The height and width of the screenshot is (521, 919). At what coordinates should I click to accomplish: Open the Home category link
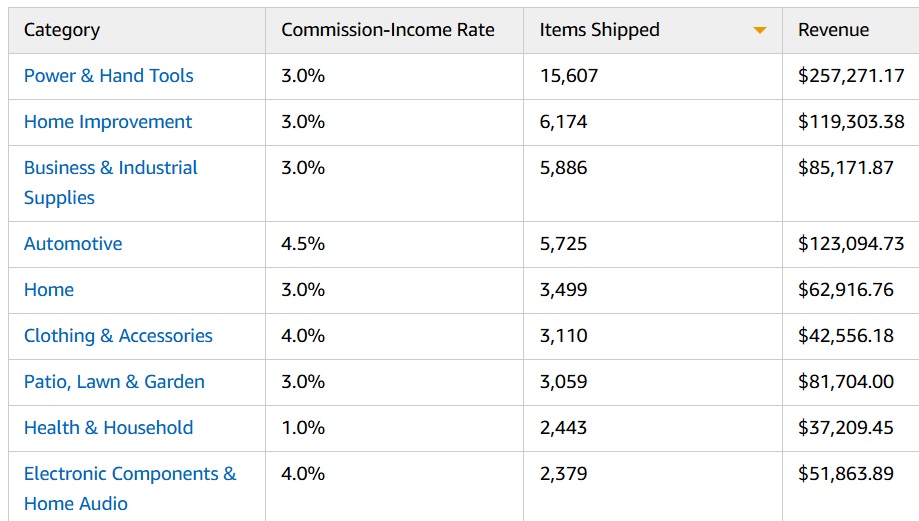(49, 290)
